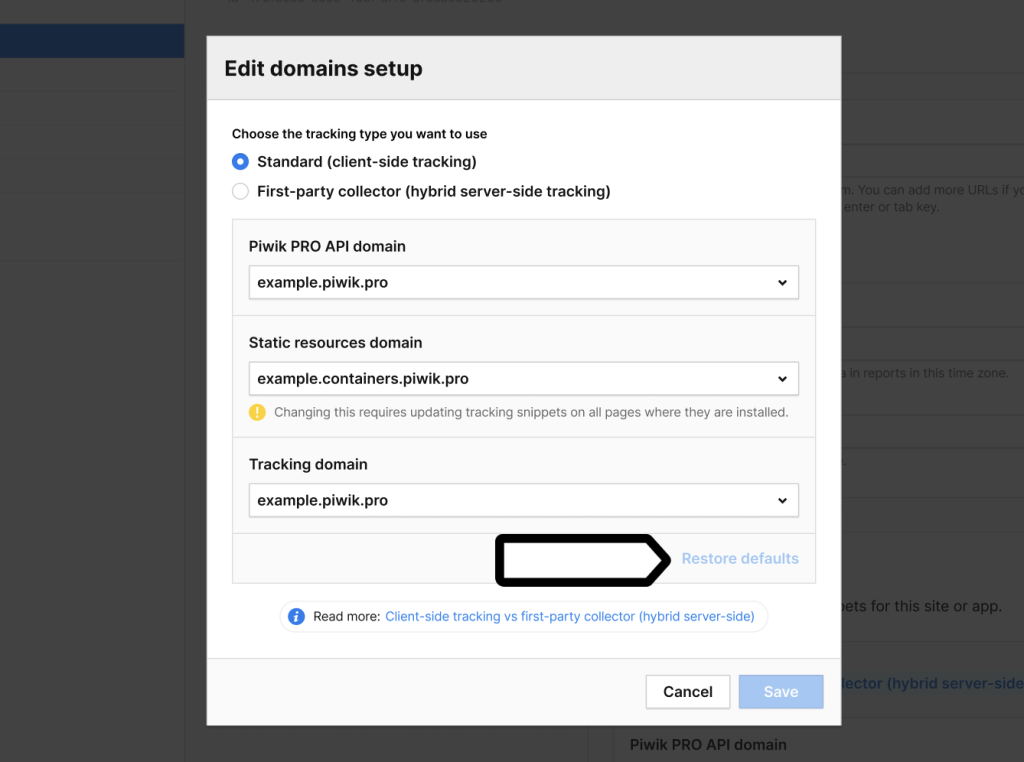Open Client-side tracking vs first-party collector article
The image size is (1024, 762).
tap(569, 616)
